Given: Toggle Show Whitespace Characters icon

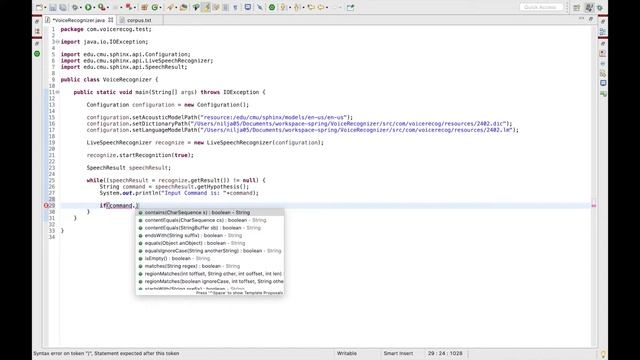Looking at the screenshot, I should pos(235,7).
